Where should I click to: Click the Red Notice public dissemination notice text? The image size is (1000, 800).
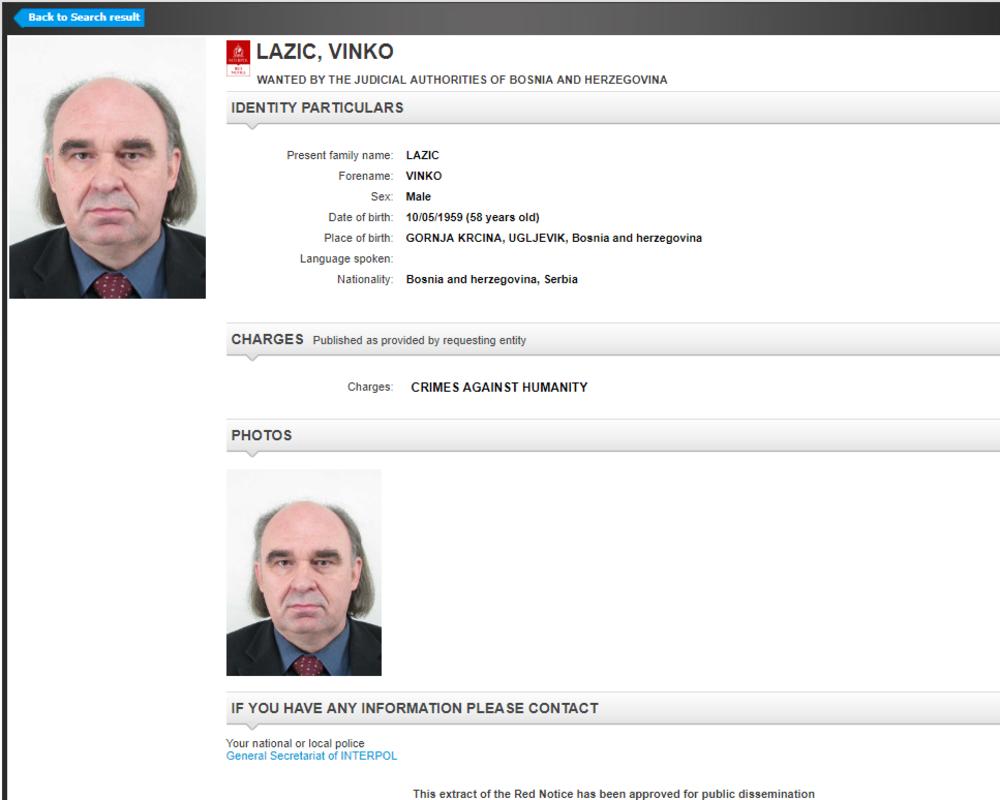[x=614, y=794]
